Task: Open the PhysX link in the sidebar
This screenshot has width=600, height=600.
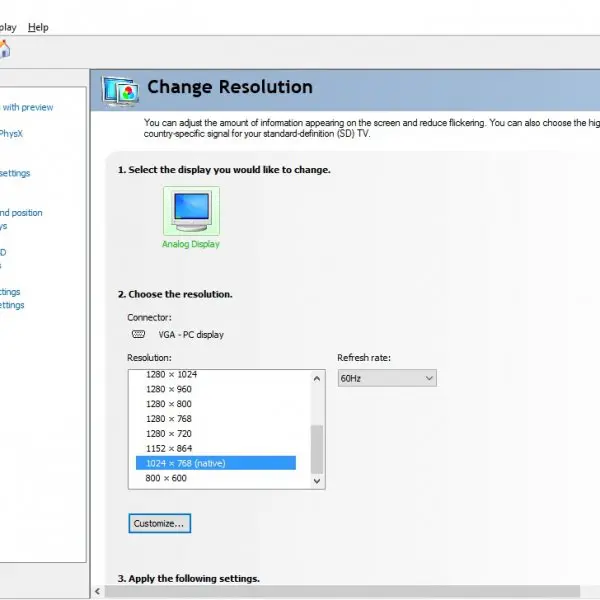Action: coord(11,134)
